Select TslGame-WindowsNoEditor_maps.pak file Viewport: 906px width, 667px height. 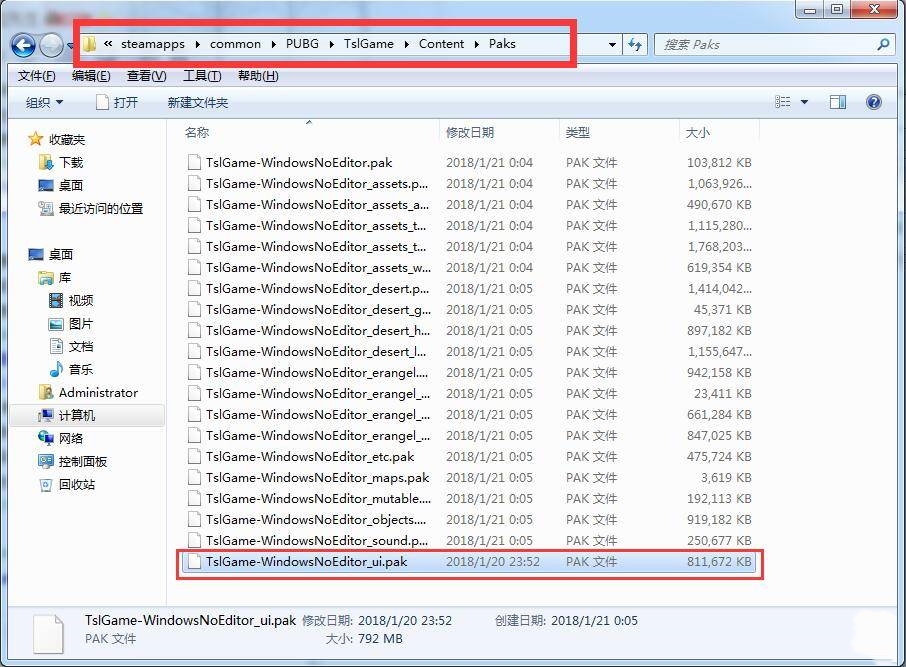point(469,477)
